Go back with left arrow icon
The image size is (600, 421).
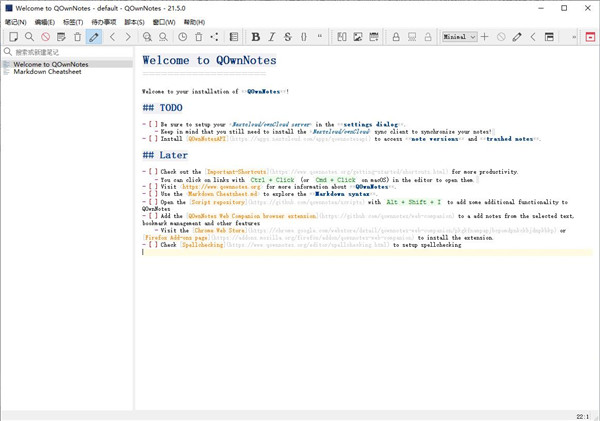(x=112, y=37)
